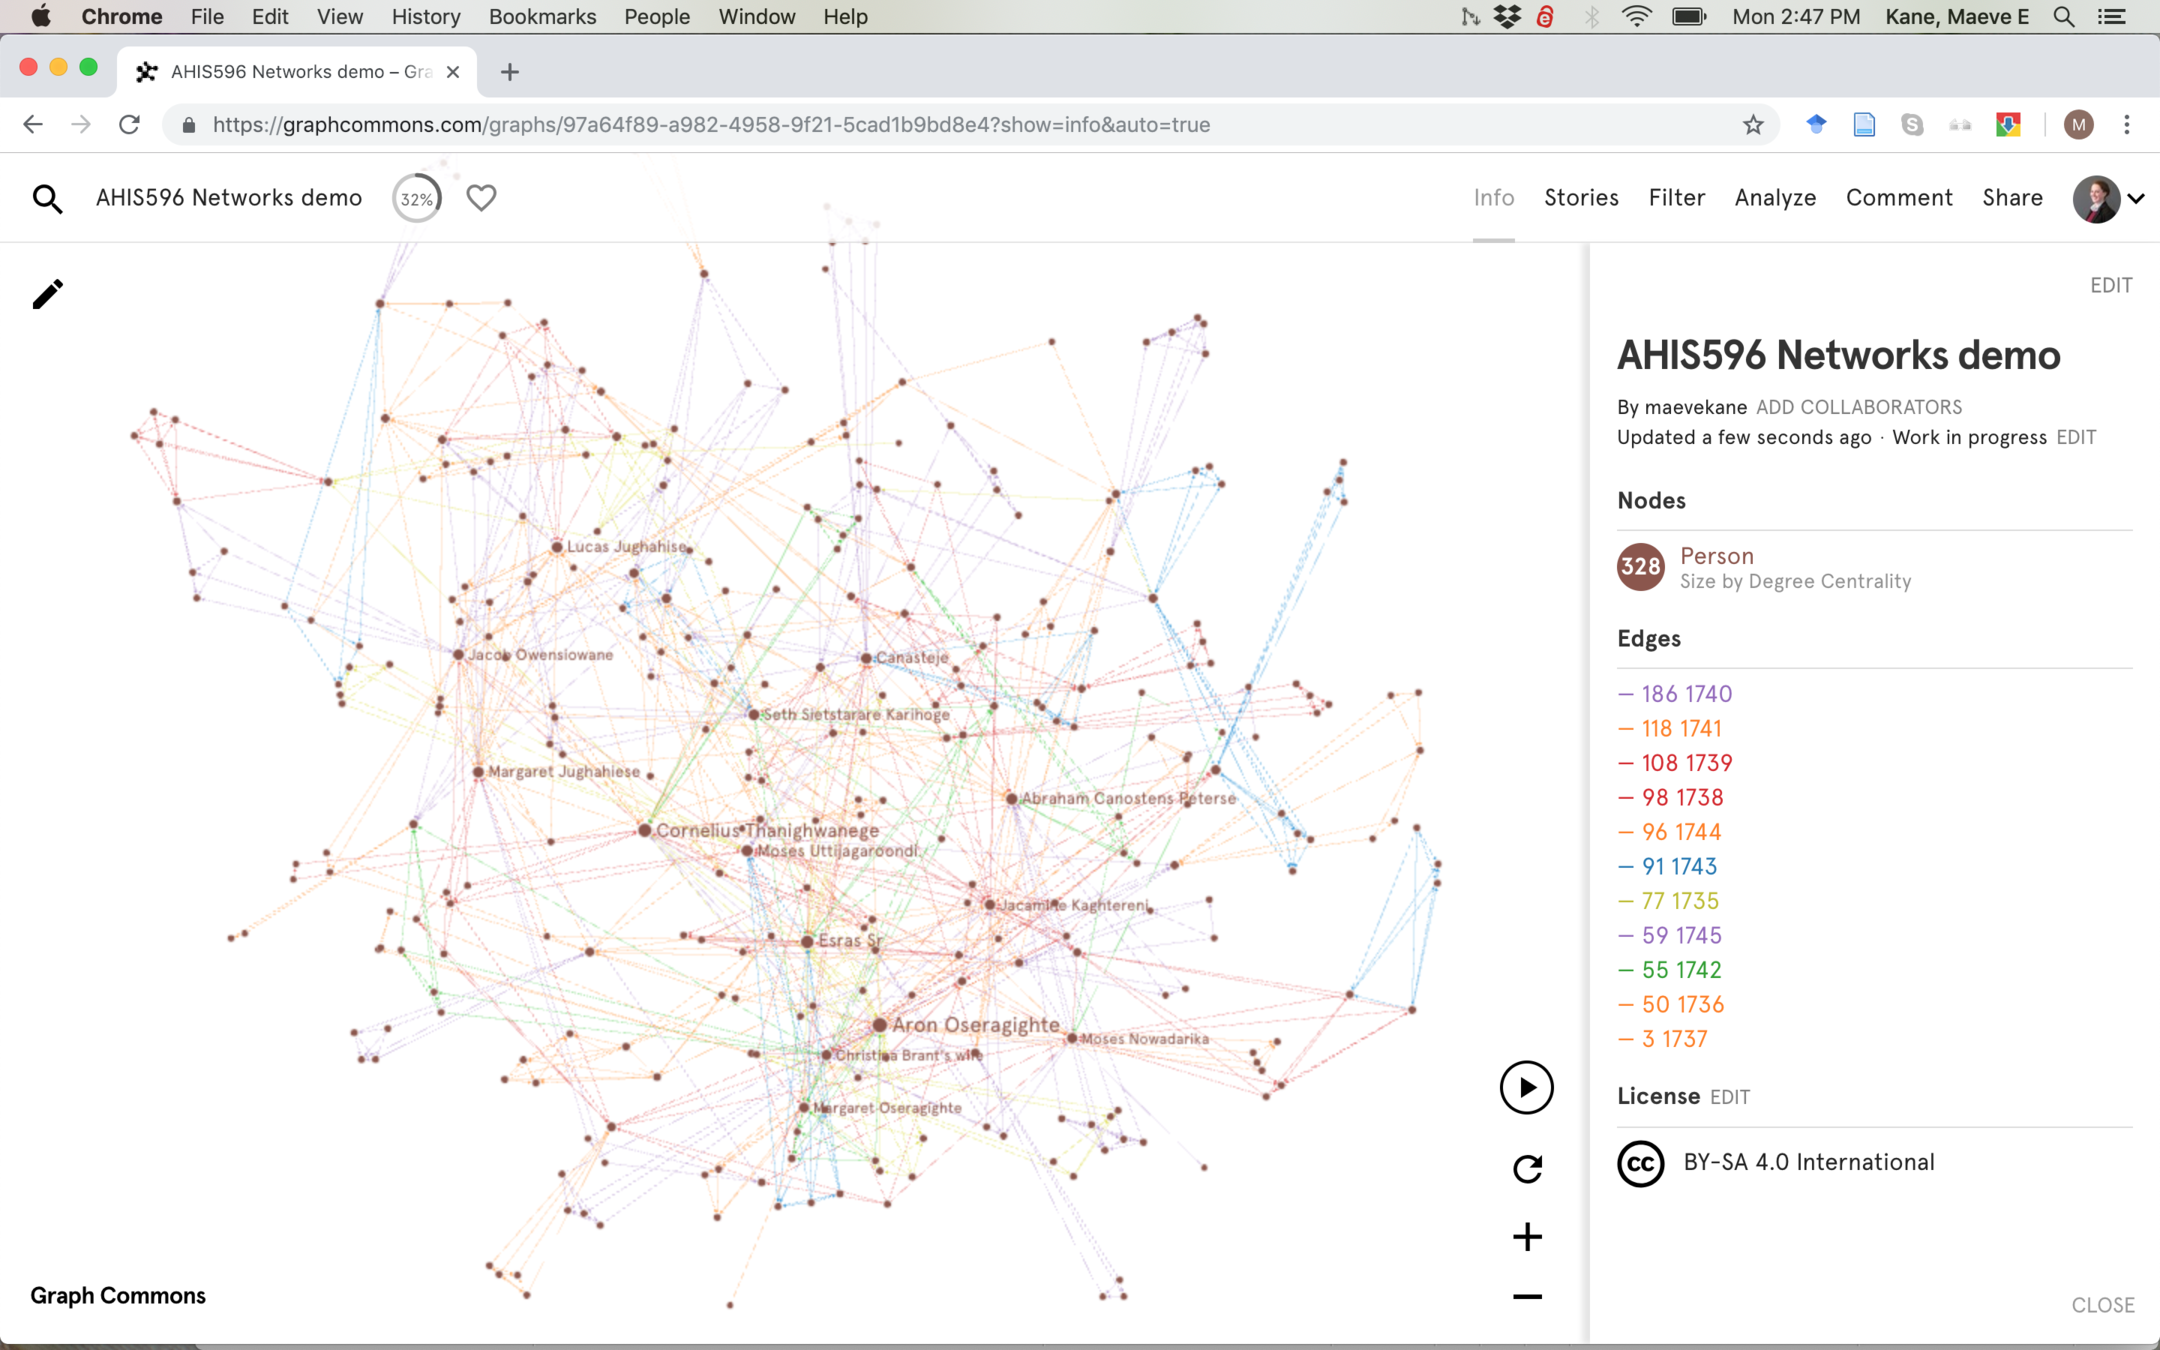Viewport: 2160px width, 1350px height.
Task: Open Chrome's three-dot menu
Action: 2127,125
